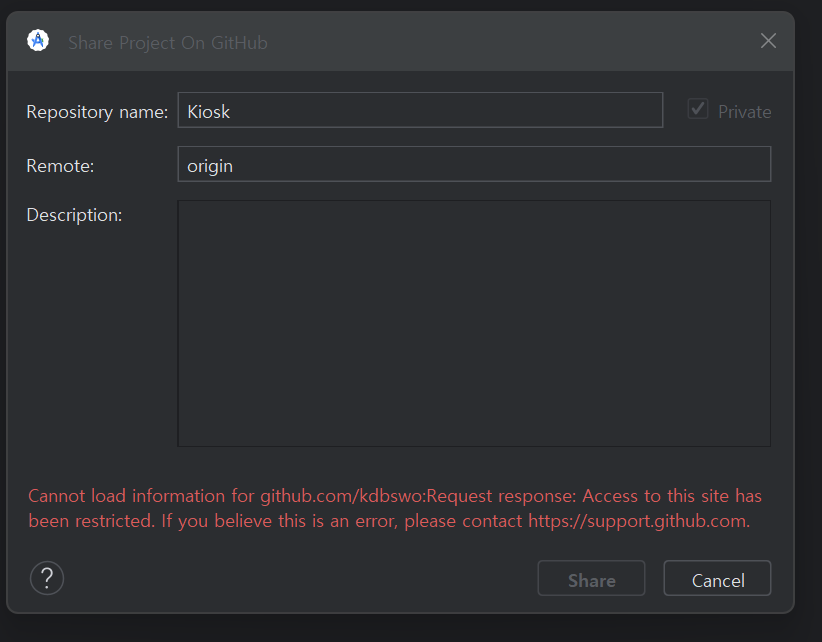This screenshot has height=642, width=822.
Task: Click the 'Share Project On GitHub' title text
Action: tap(167, 43)
